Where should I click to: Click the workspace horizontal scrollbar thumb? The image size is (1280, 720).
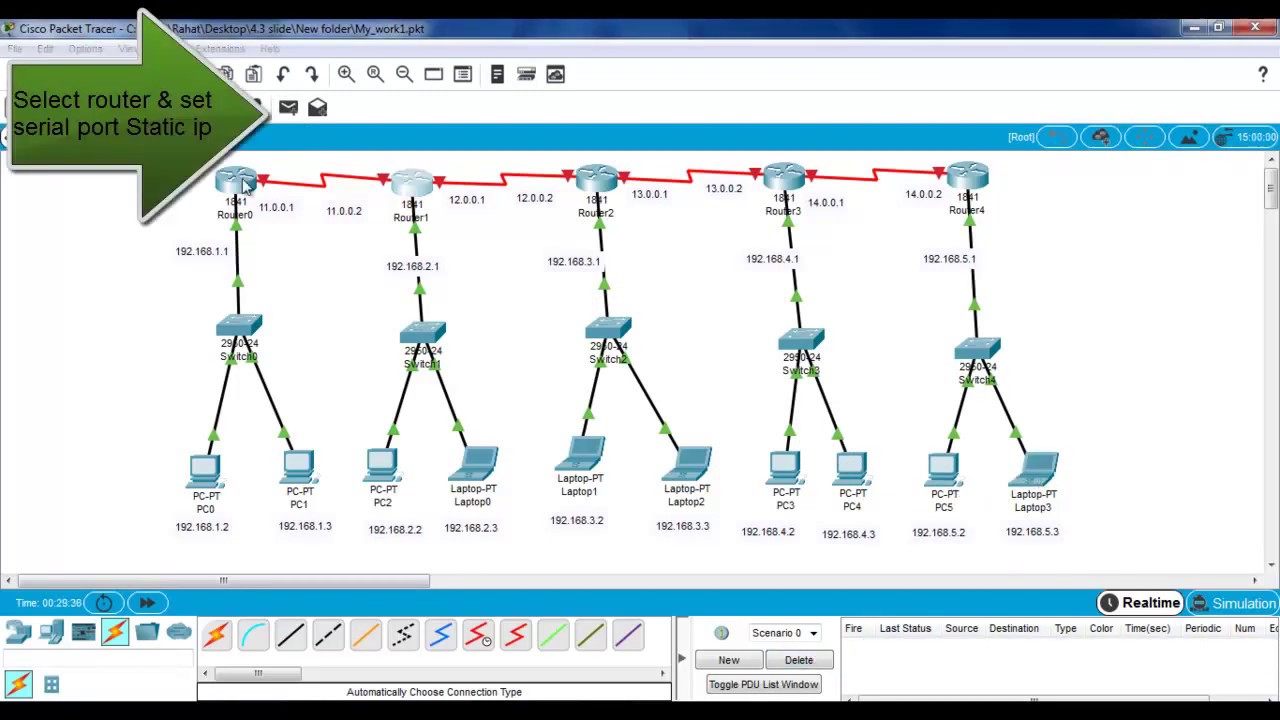[x=224, y=580]
